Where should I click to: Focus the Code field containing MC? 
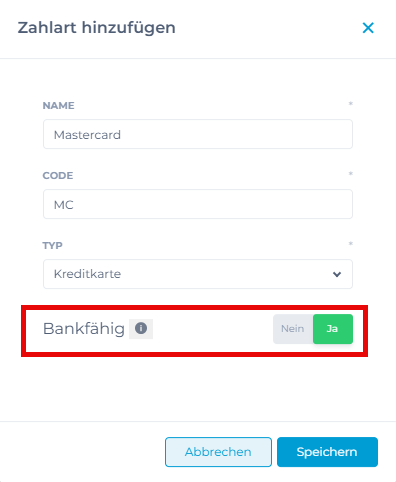pos(198,204)
